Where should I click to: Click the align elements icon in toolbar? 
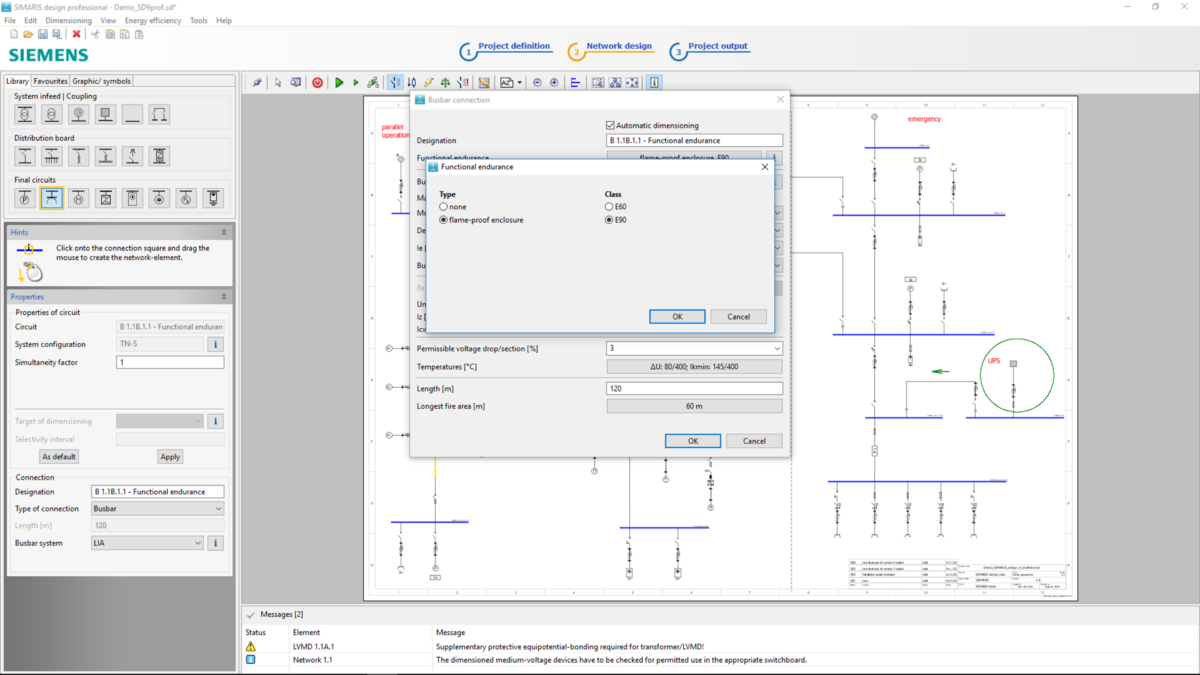click(575, 83)
